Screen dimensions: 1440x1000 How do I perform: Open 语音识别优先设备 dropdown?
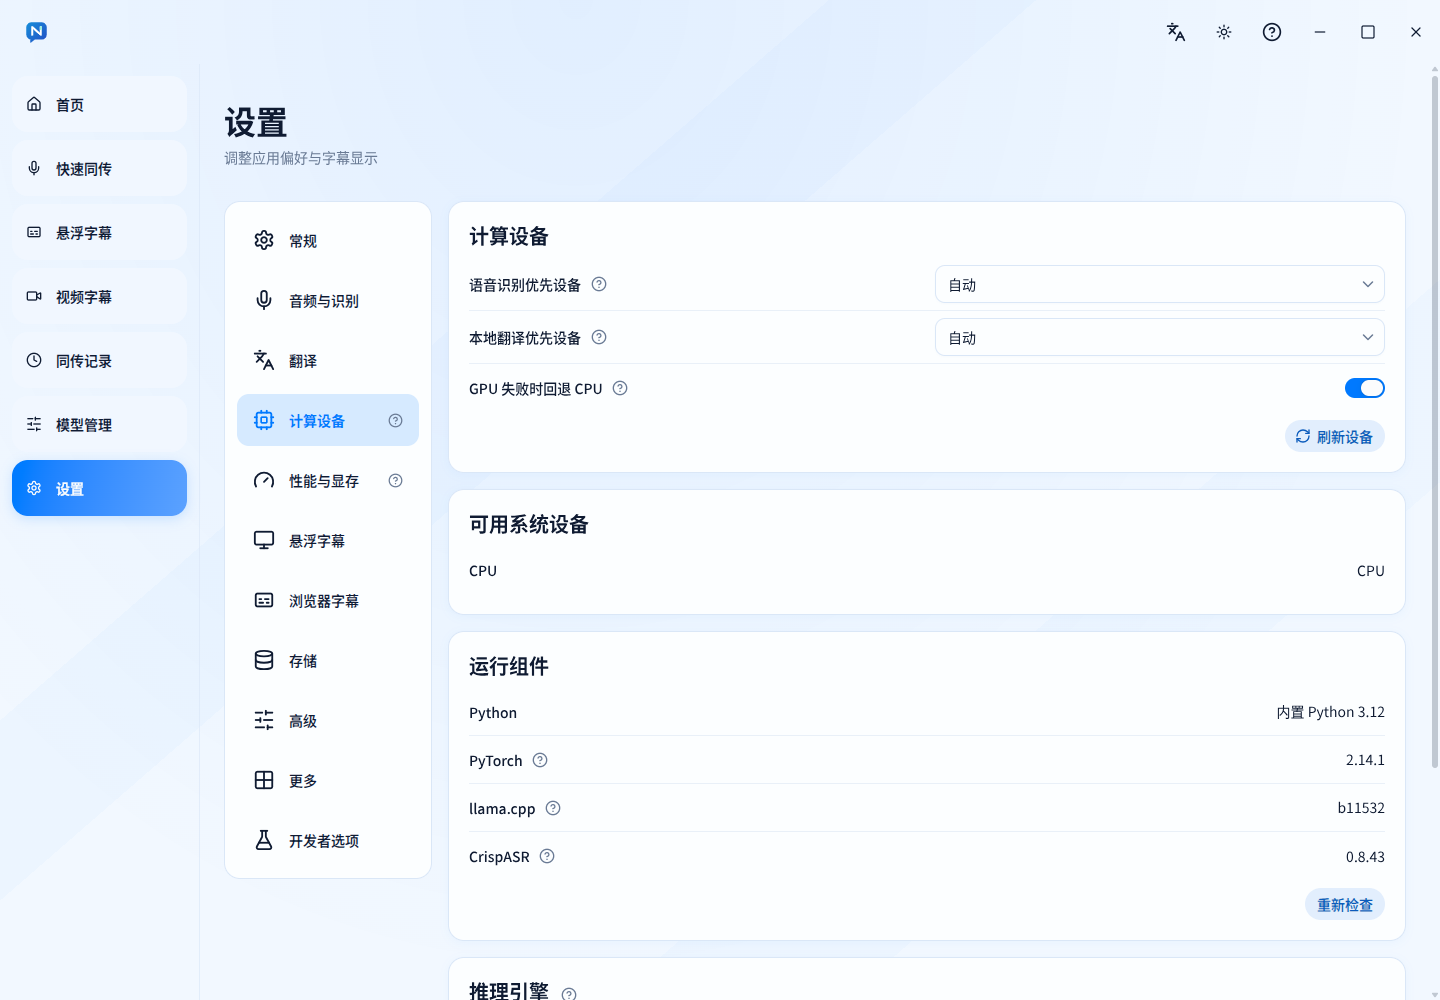(1160, 284)
